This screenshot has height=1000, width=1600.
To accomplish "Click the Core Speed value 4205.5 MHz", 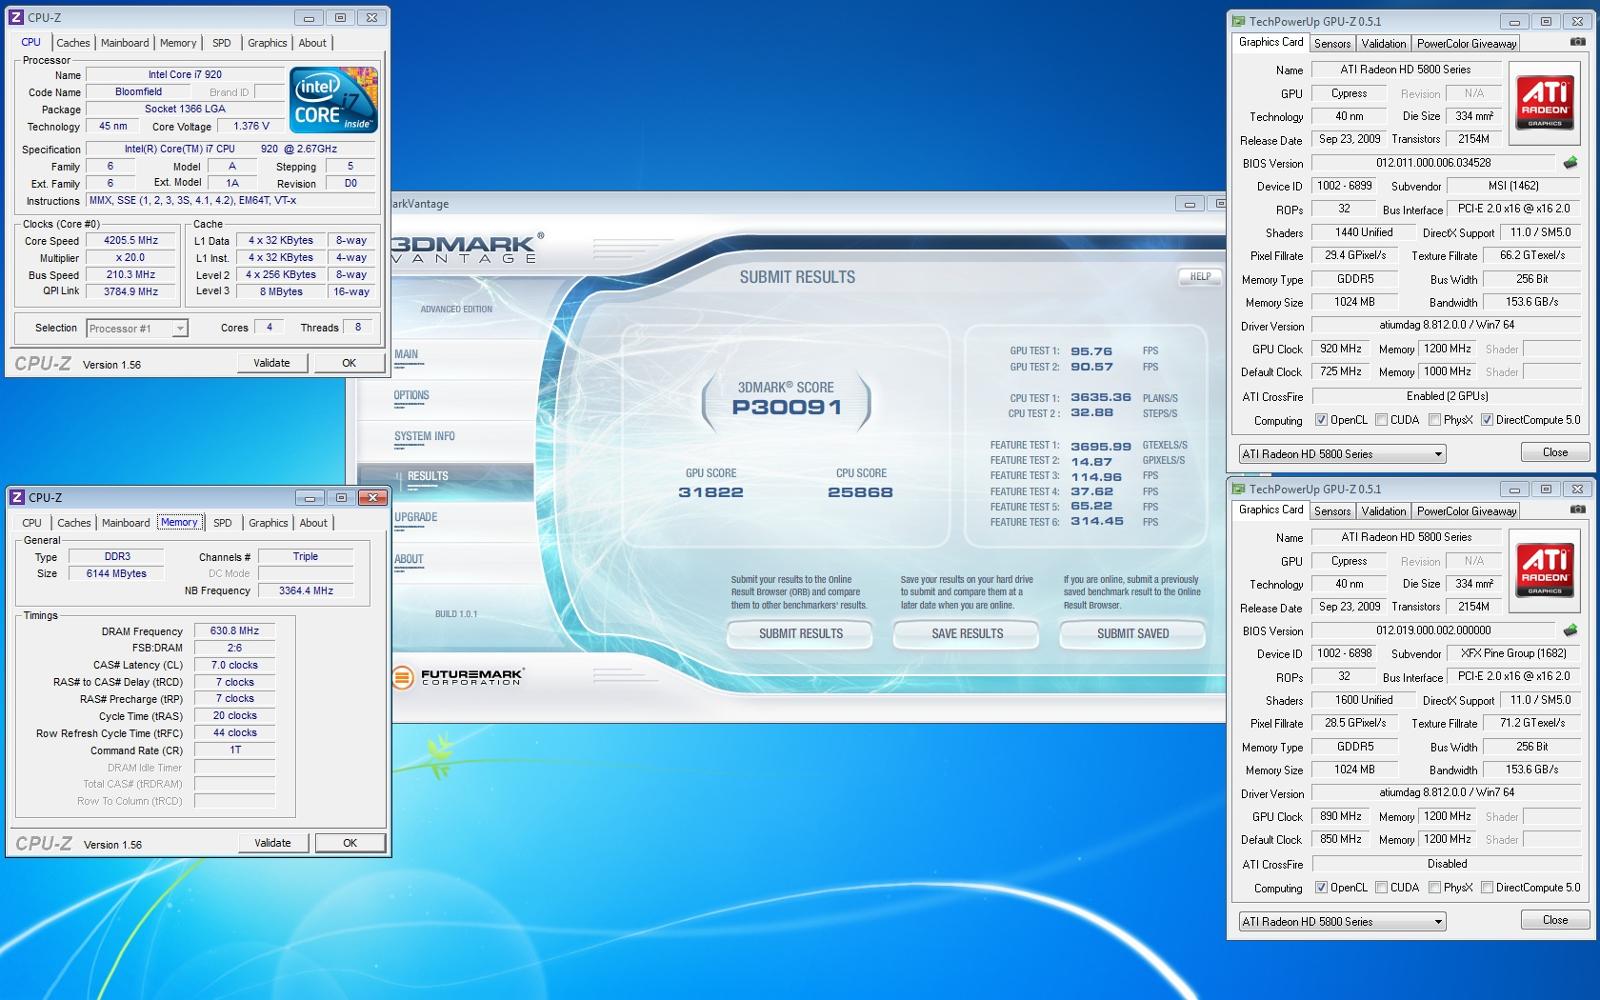I will point(131,241).
